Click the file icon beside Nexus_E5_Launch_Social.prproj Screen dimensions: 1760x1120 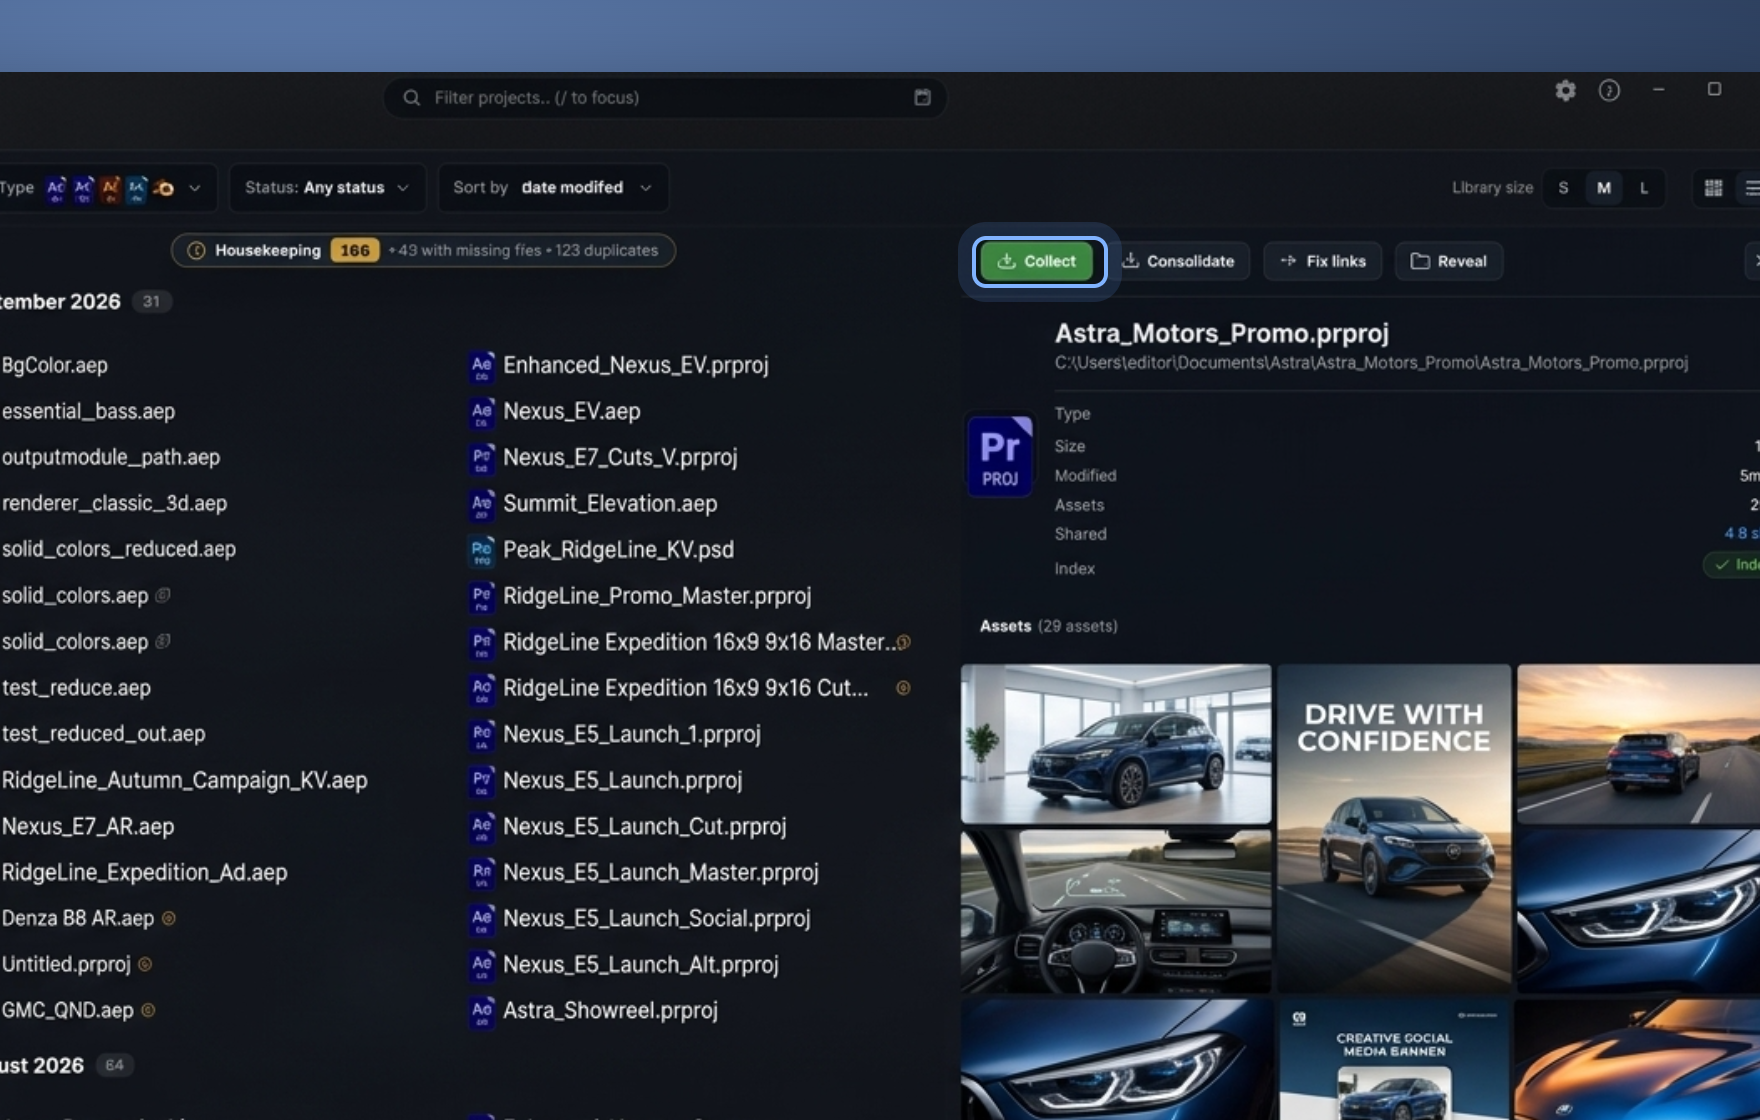pos(481,918)
